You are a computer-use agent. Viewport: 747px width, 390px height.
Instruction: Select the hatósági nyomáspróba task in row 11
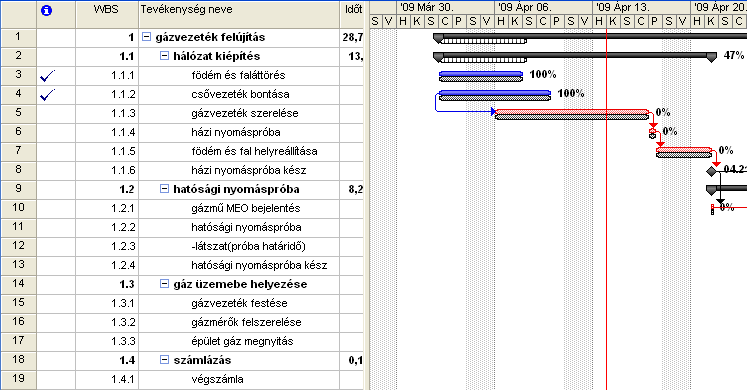click(x=246, y=227)
